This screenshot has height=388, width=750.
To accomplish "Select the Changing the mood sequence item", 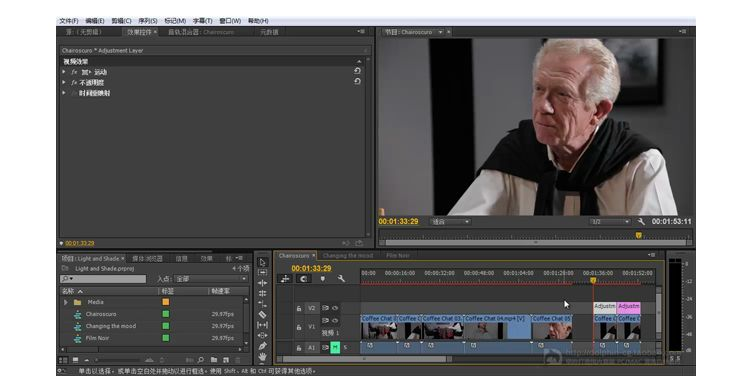I will tap(111, 326).
